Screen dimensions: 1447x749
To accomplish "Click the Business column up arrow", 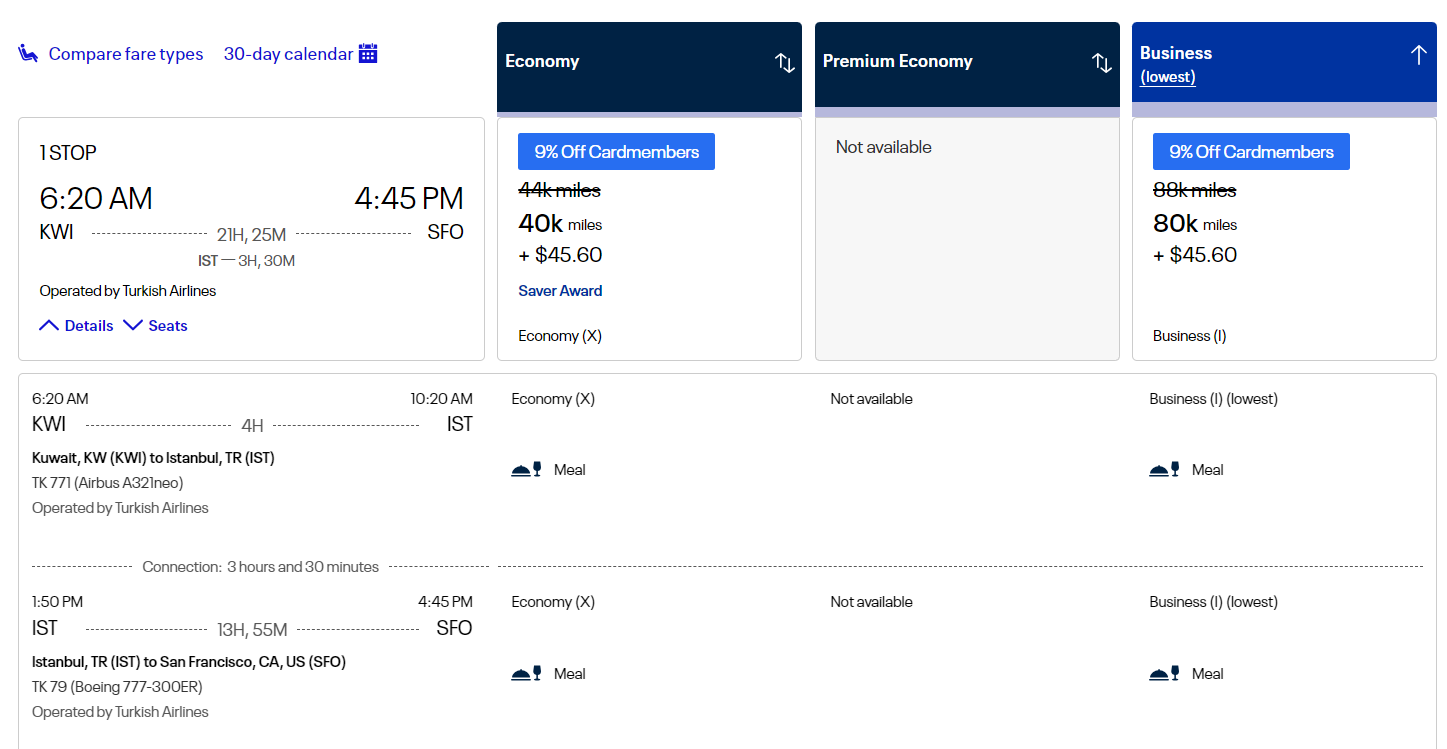I will [1418, 55].
